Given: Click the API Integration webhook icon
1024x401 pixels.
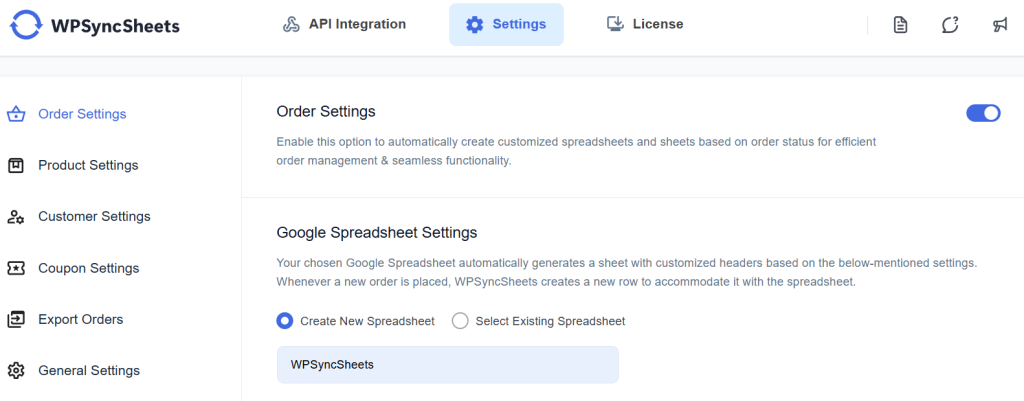Looking at the screenshot, I should coord(291,25).
